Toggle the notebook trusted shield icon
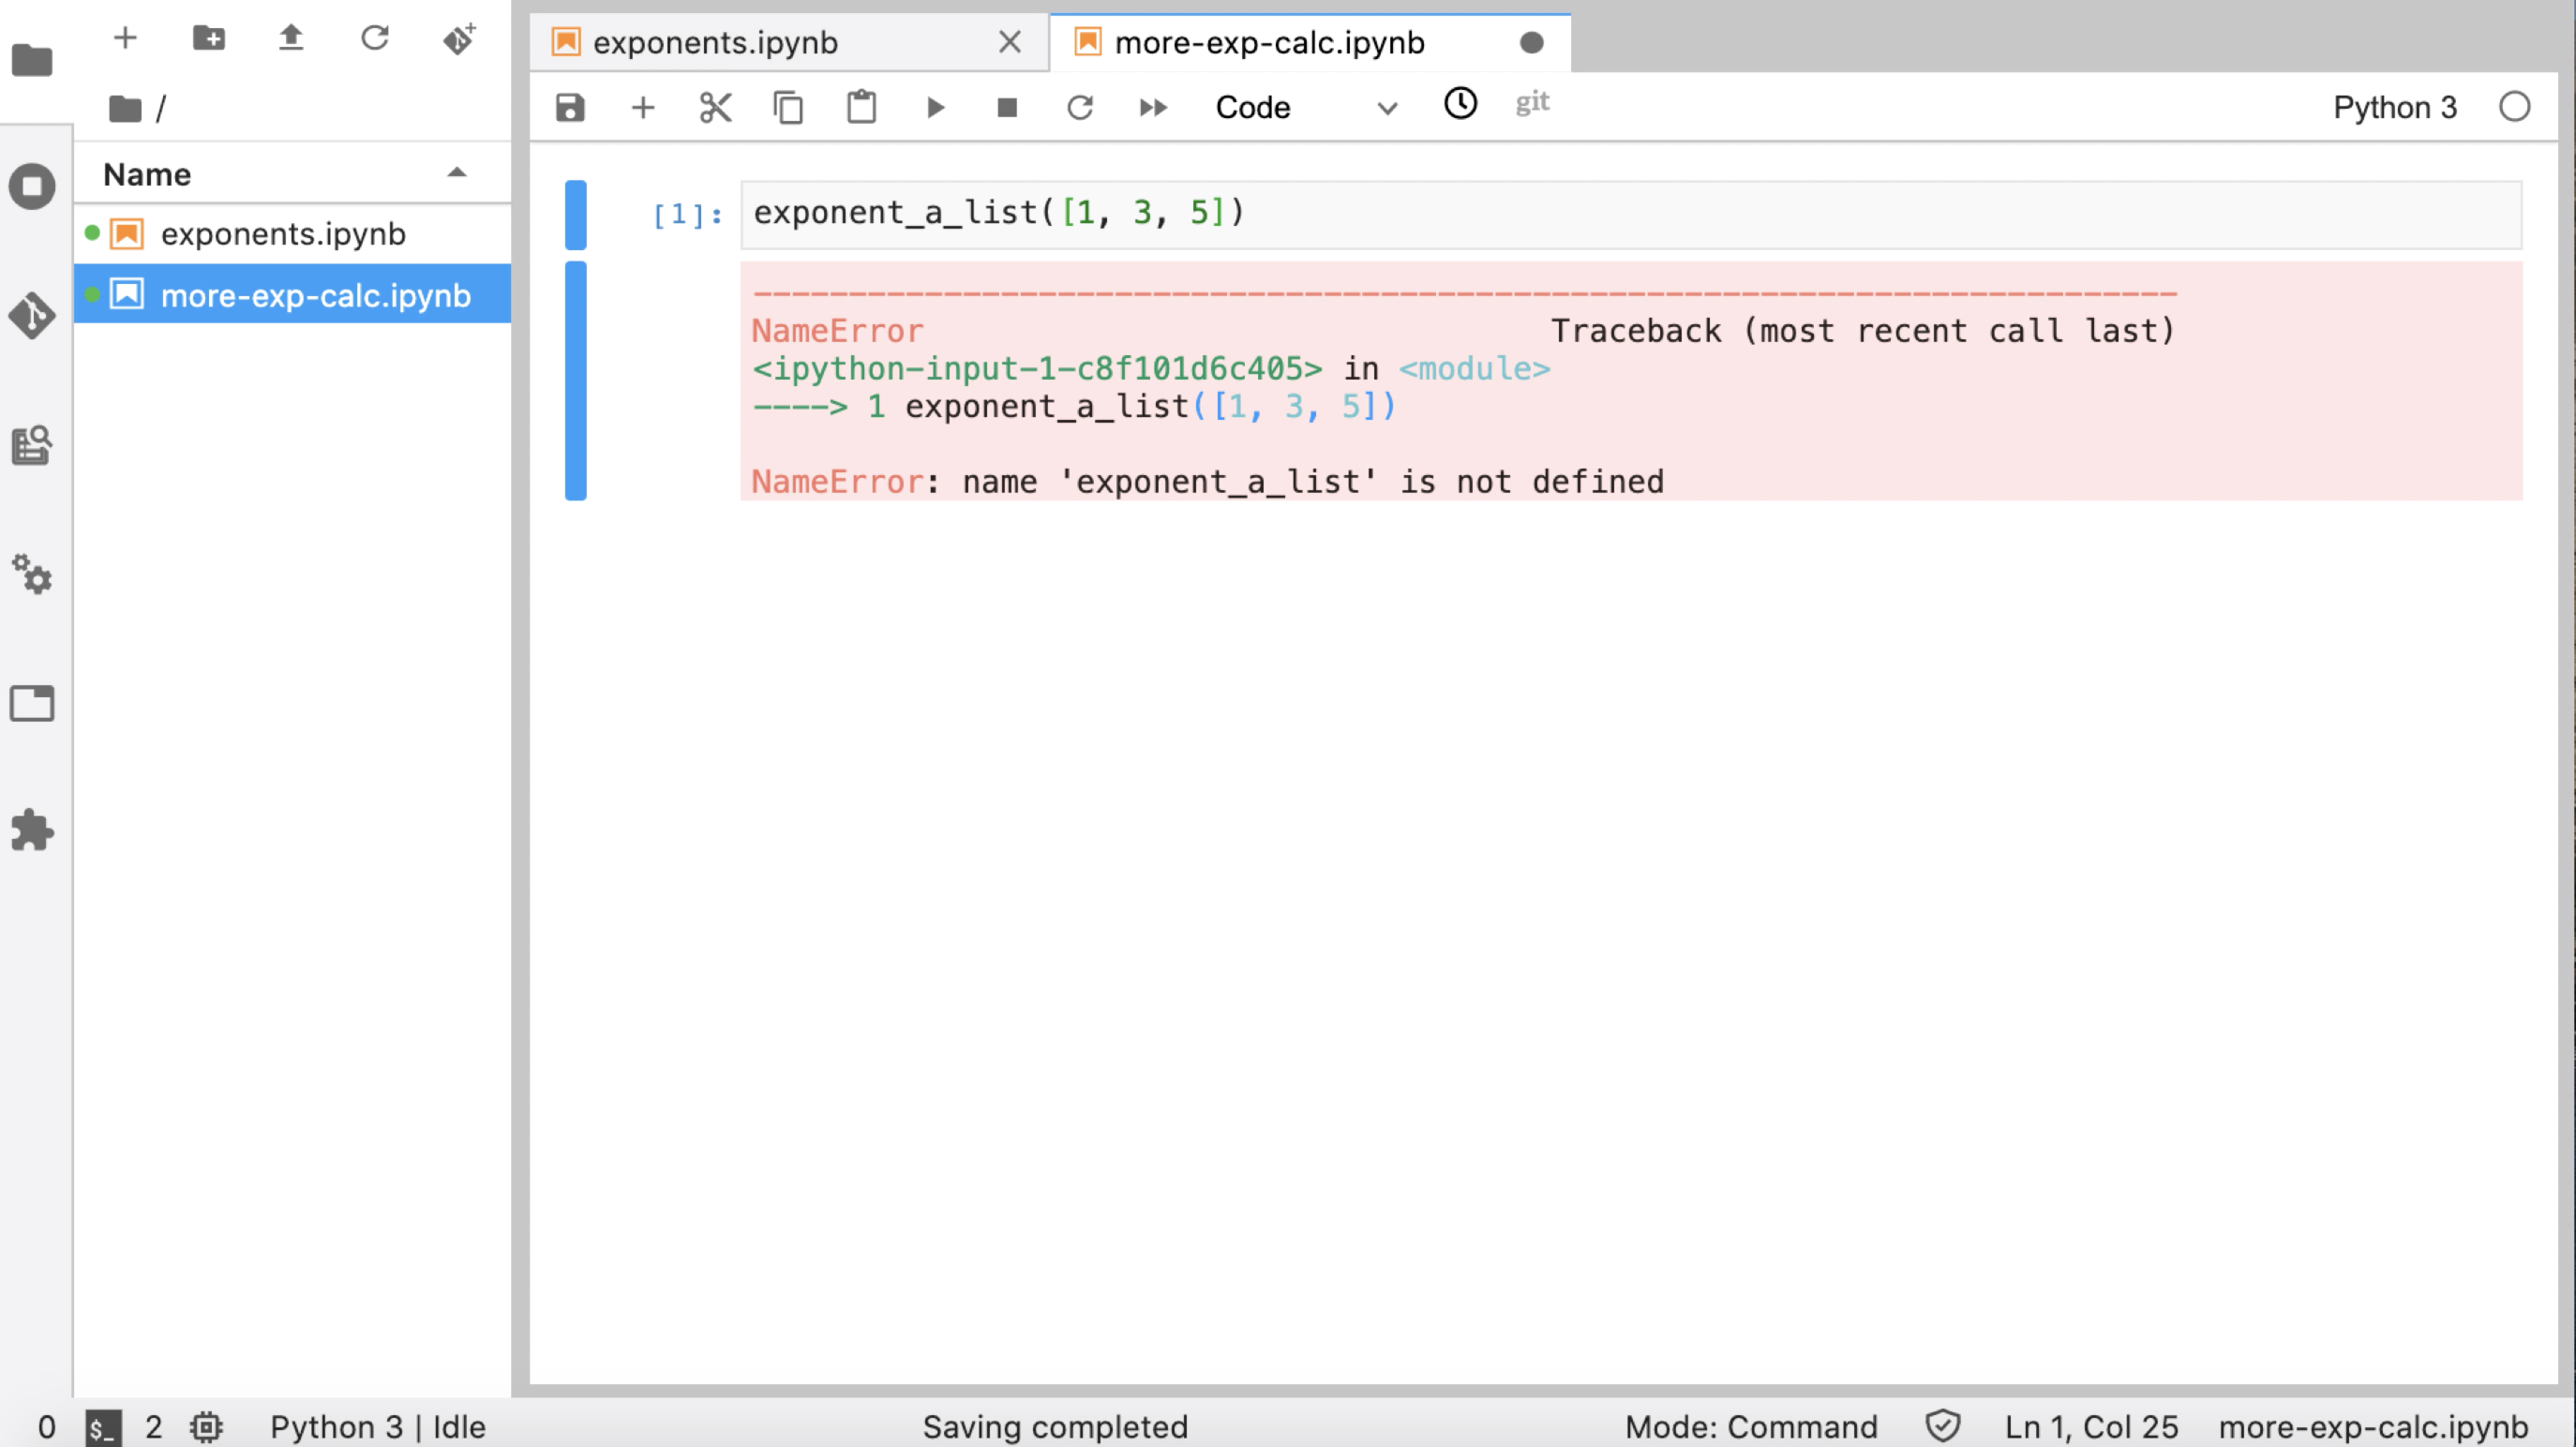The height and width of the screenshot is (1447, 2576). tap(1942, 1426)
